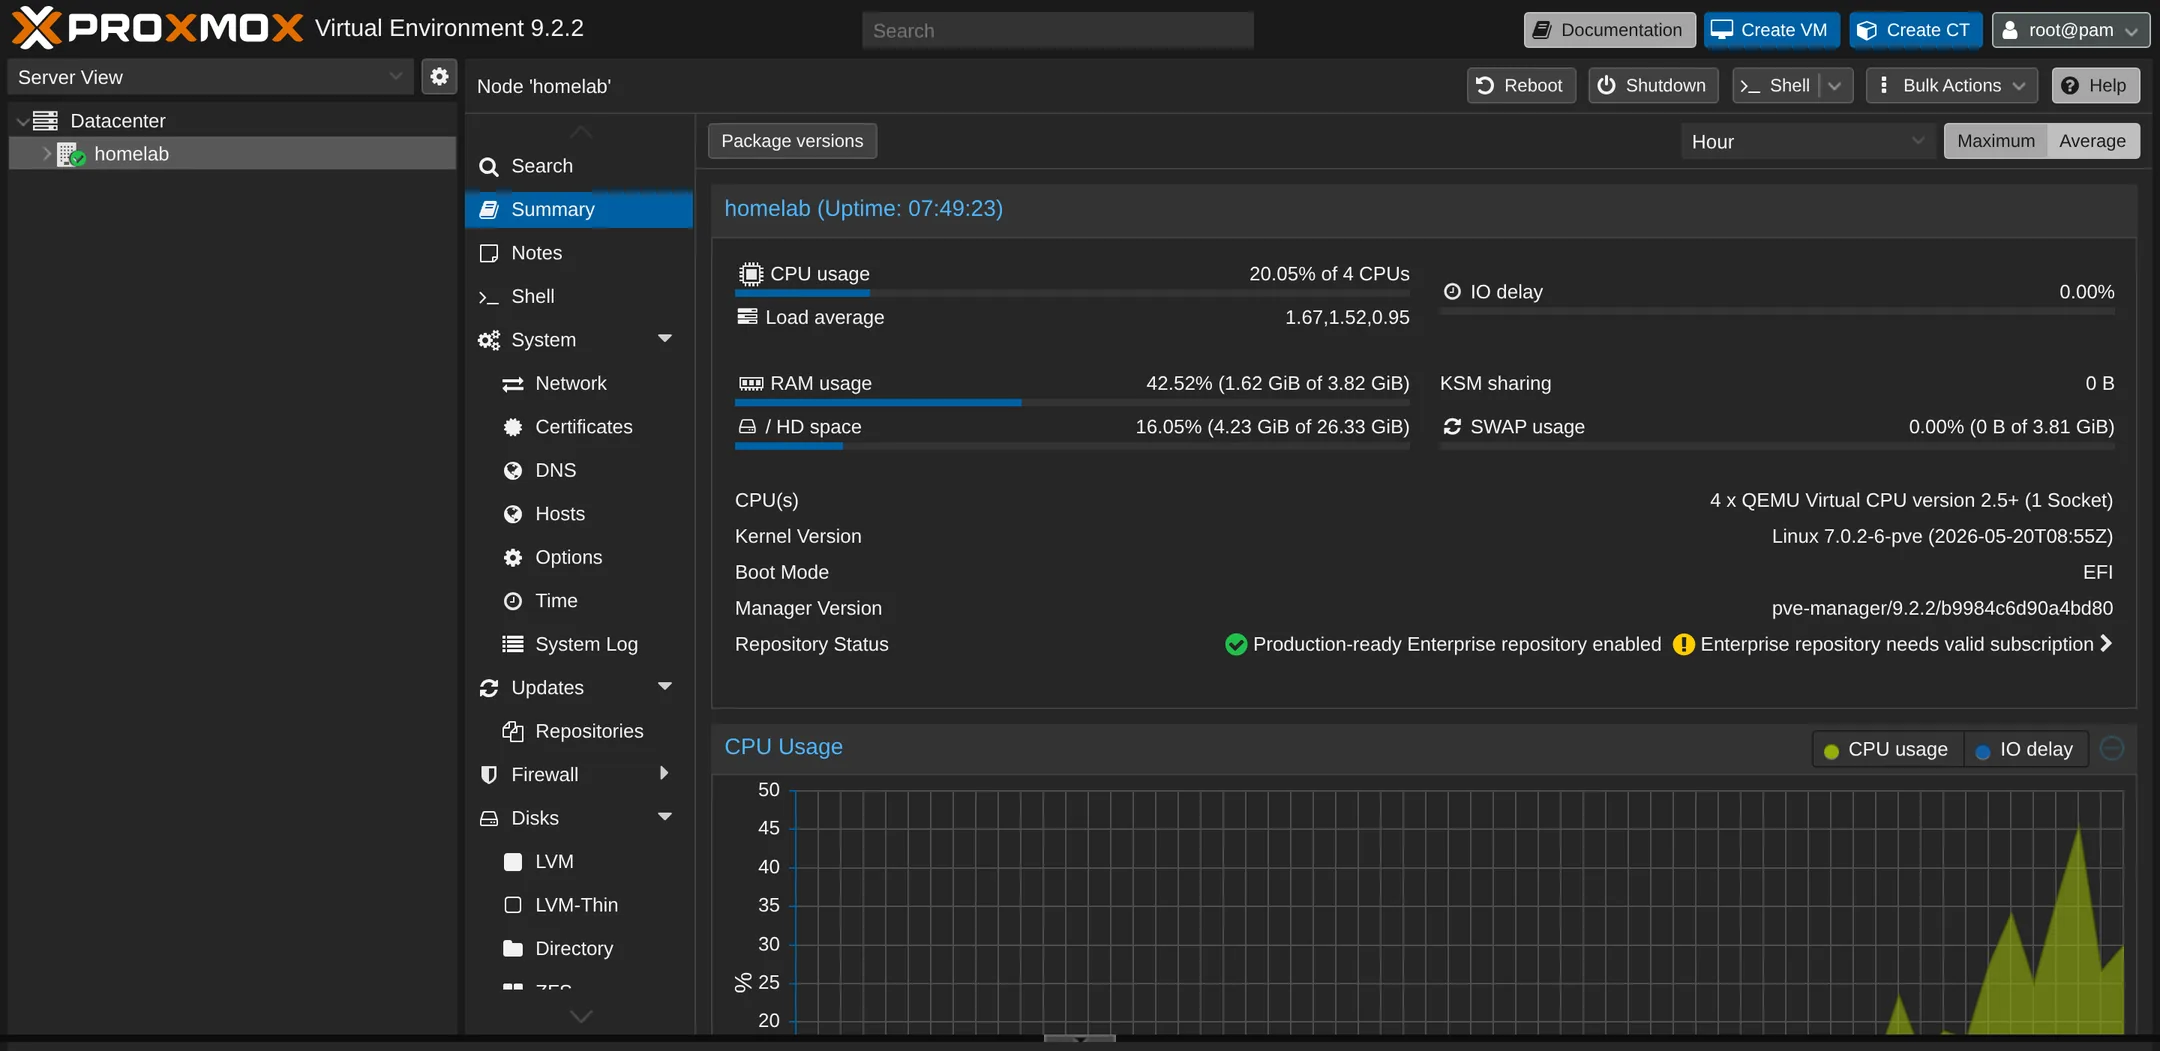Click the RAM usage memory icon
Image resolution: width=2160 pixels, height=1051 pixels.
750,384
